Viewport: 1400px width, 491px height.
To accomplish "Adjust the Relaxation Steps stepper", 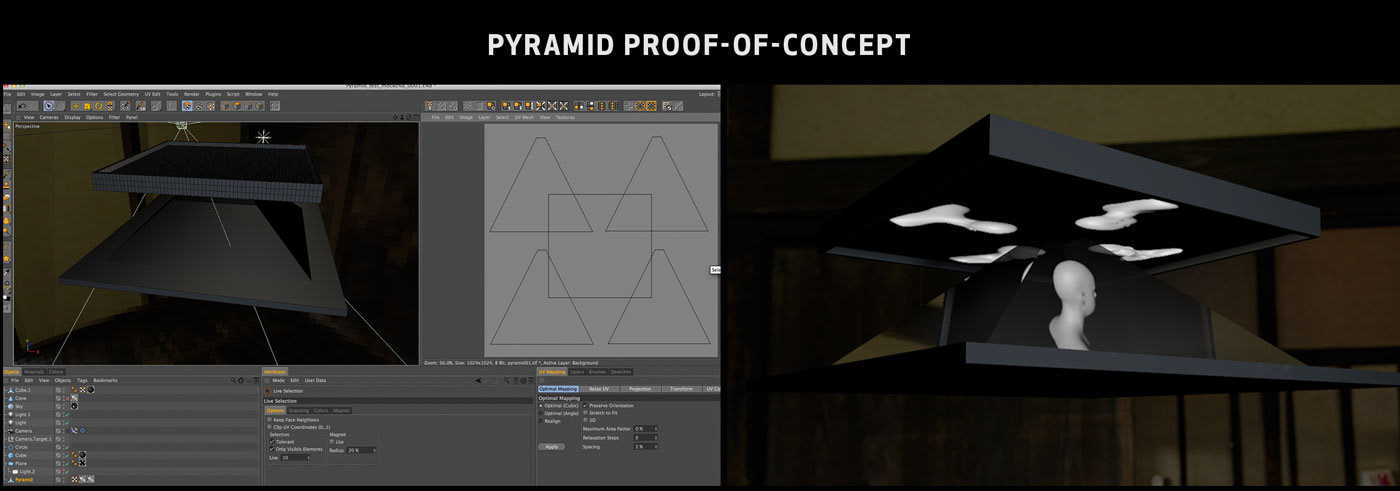I will click(656, 438).
